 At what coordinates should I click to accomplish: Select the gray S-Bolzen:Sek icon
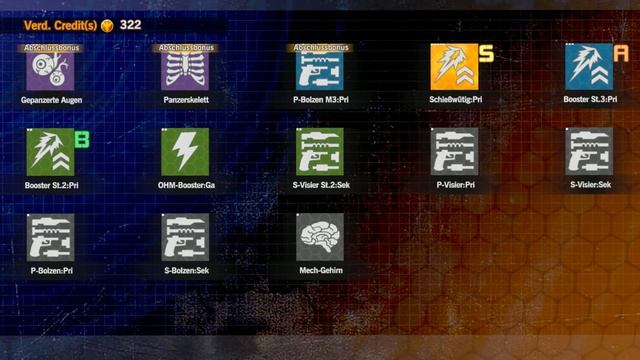pyautogui.click(x=185, y=238)
